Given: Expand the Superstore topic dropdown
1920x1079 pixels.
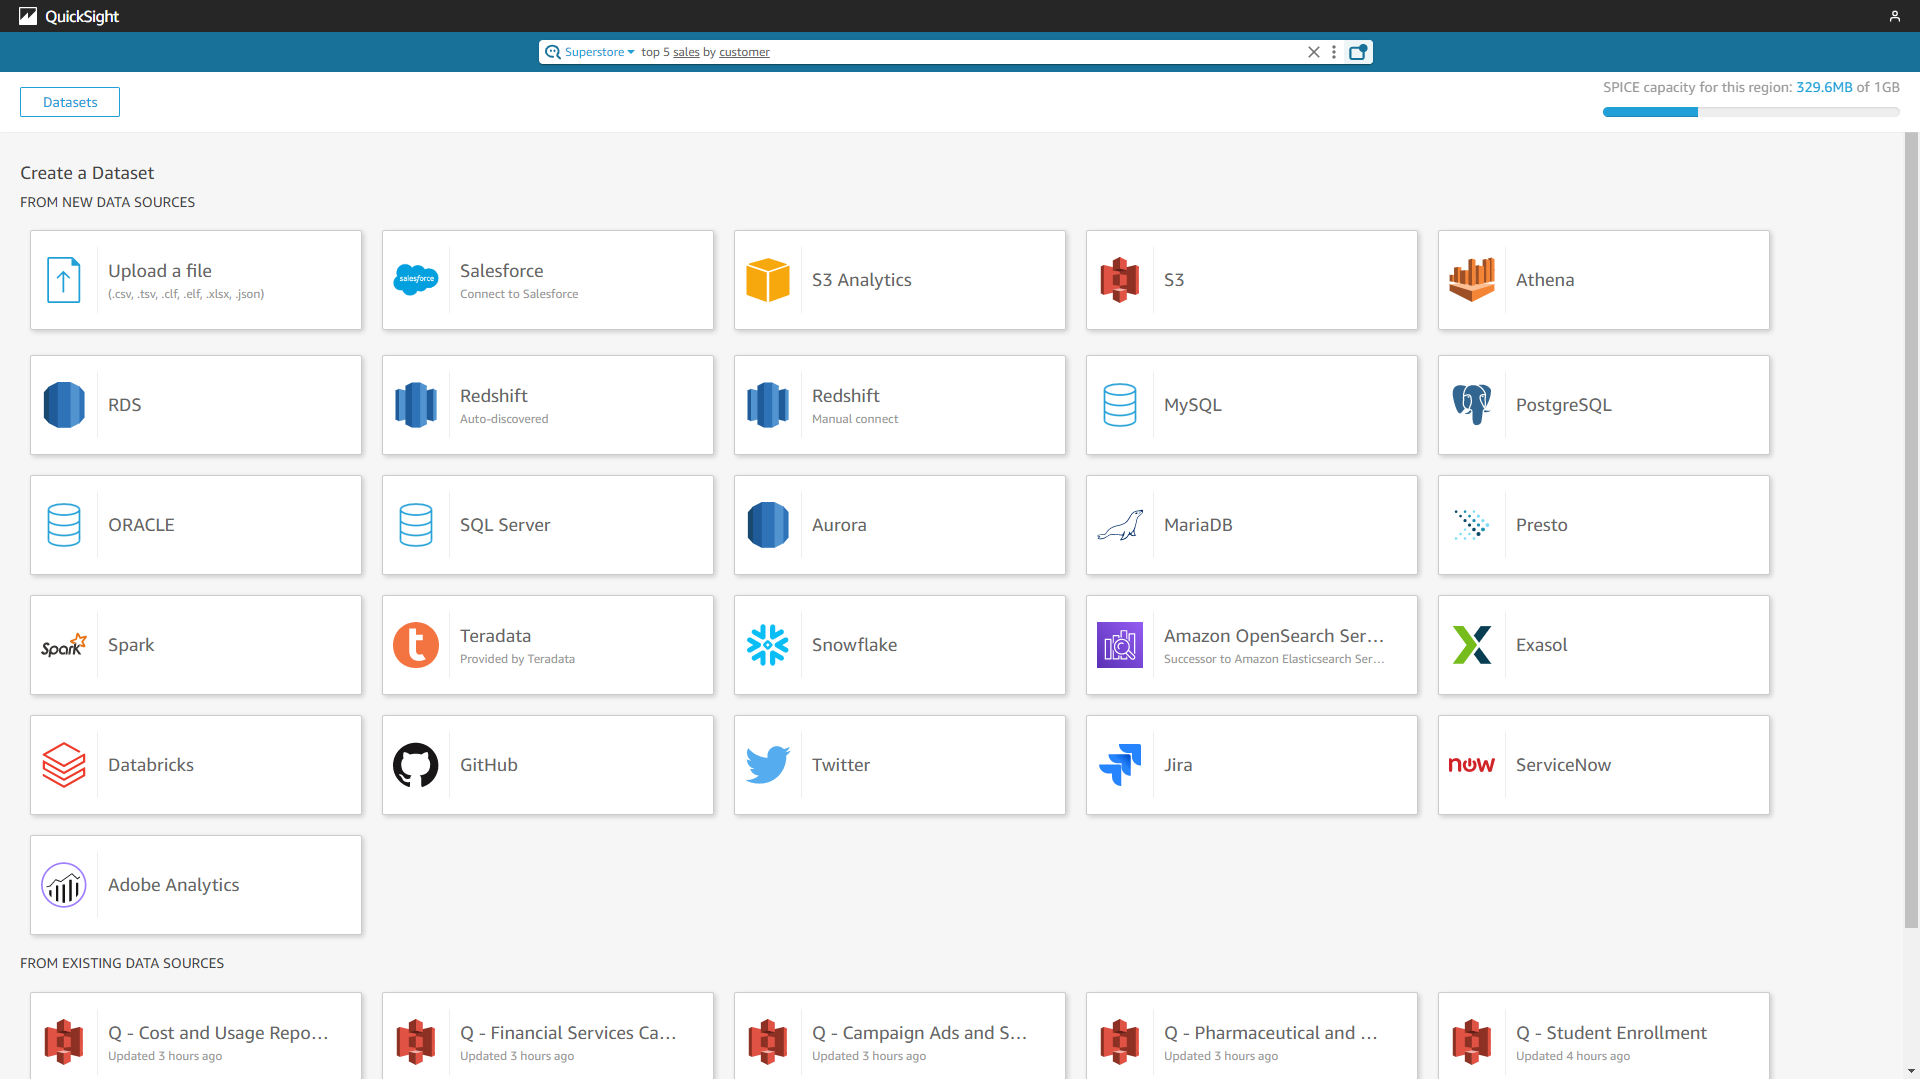Looking at the screenshot, I should 600,52.
